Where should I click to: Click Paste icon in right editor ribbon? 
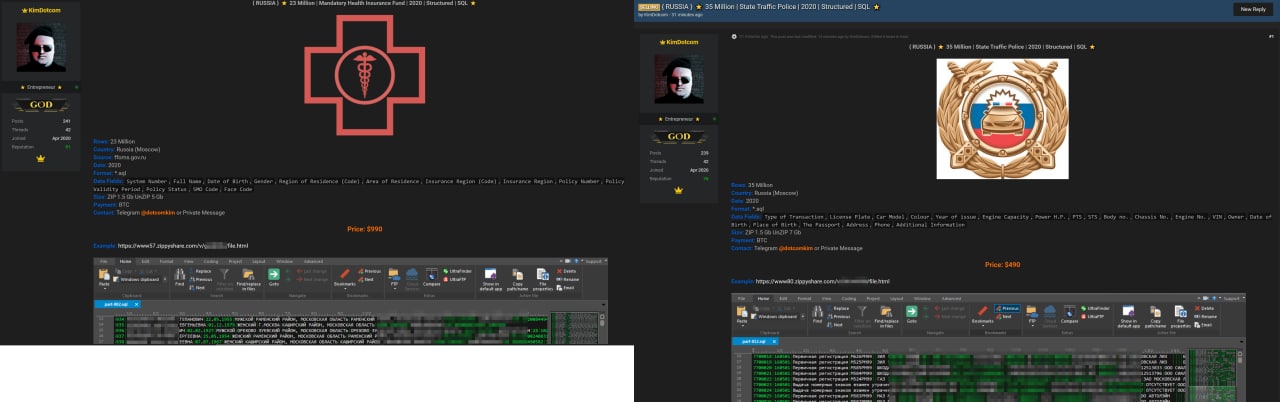[x=742, y=313]
